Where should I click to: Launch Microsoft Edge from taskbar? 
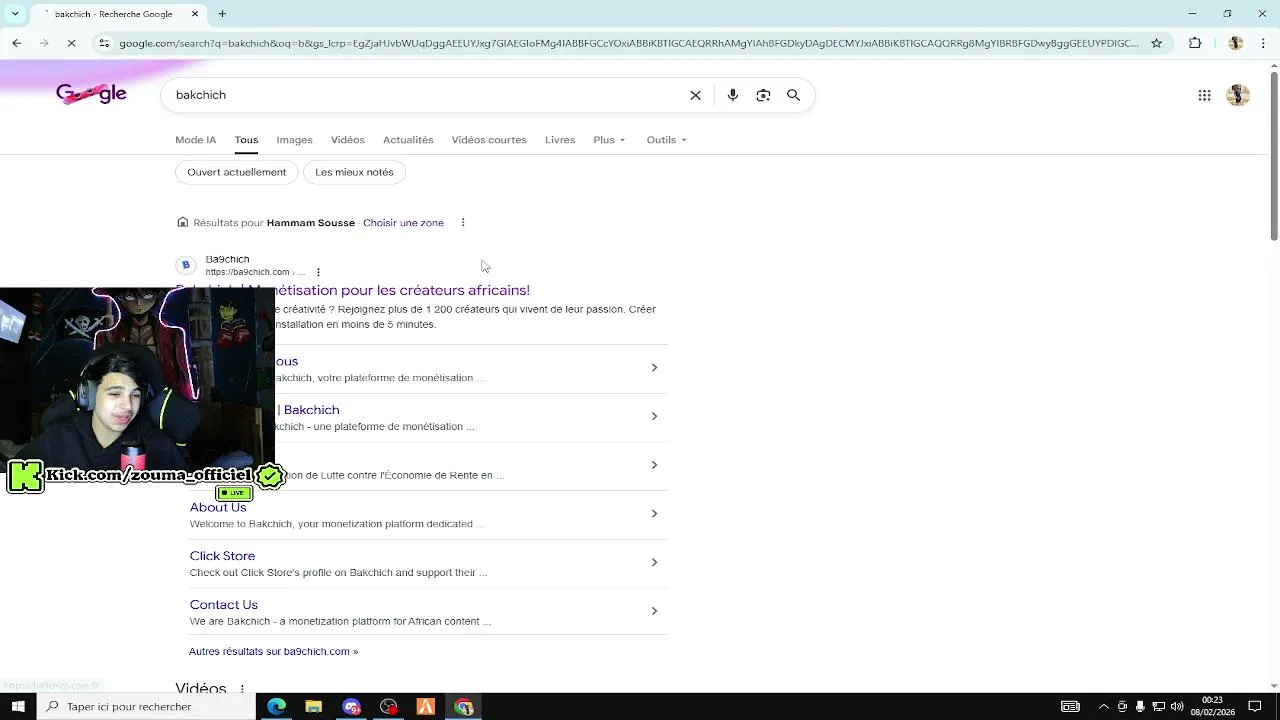[277, 707]
